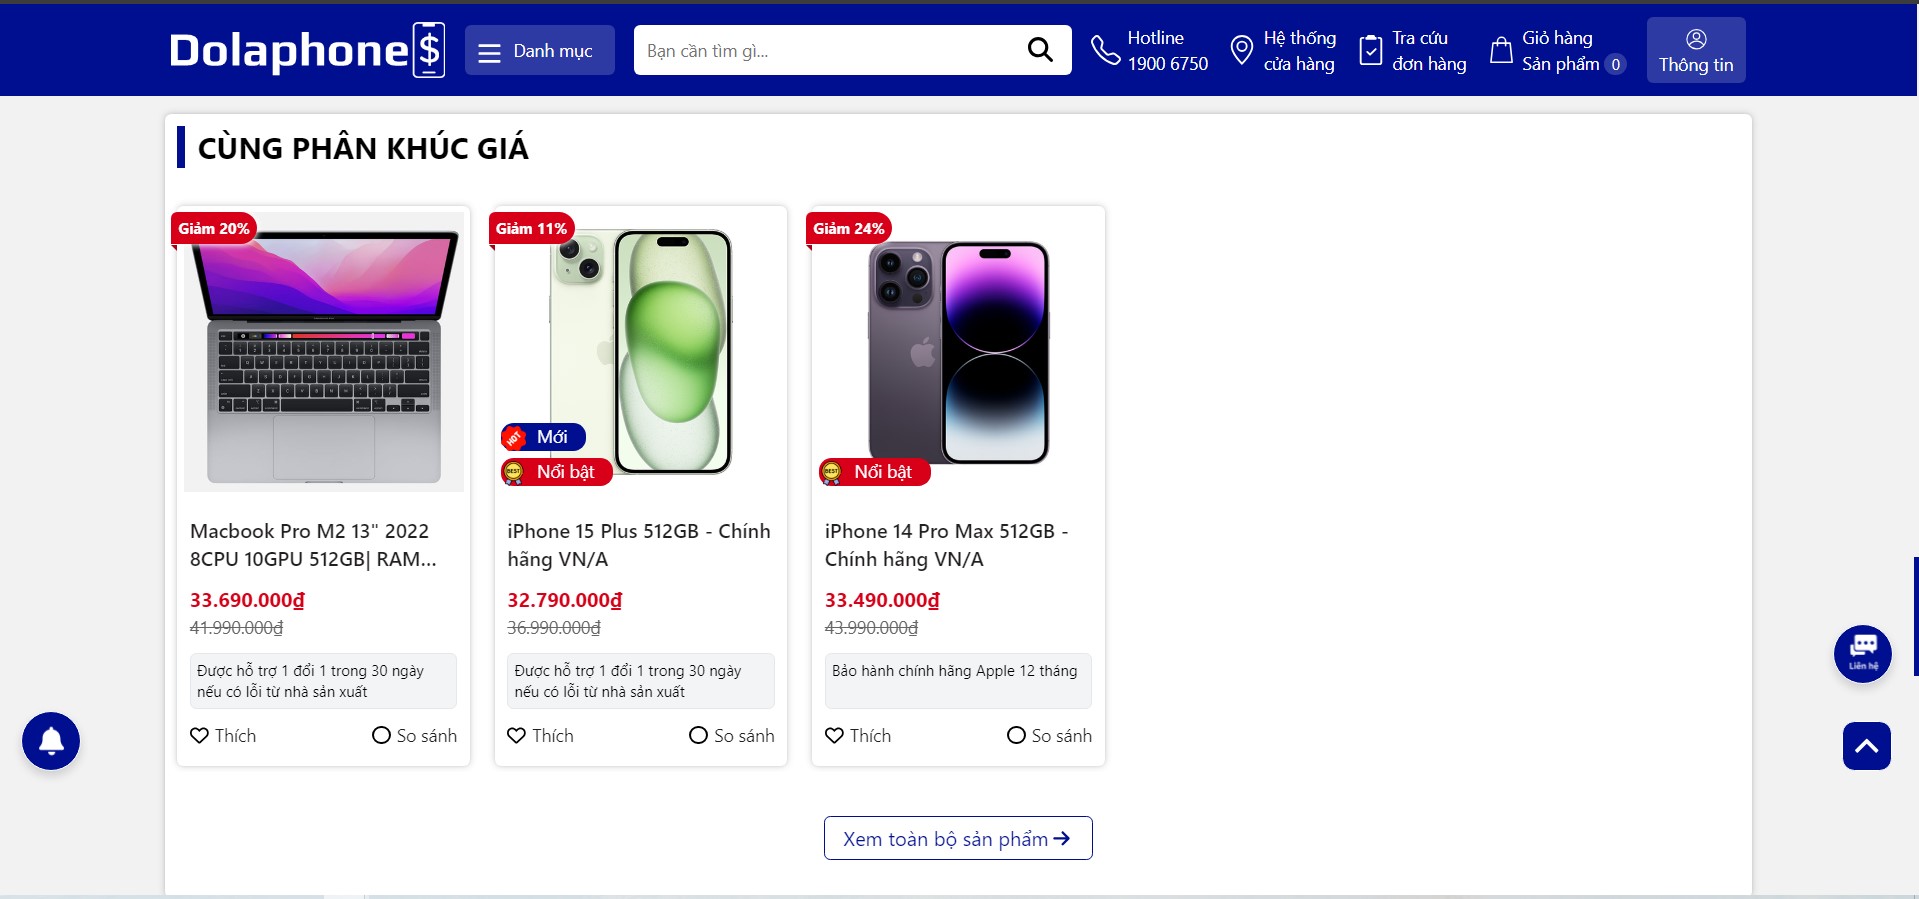Focus the Bạn cần tìm gì search field

point(825,51)
